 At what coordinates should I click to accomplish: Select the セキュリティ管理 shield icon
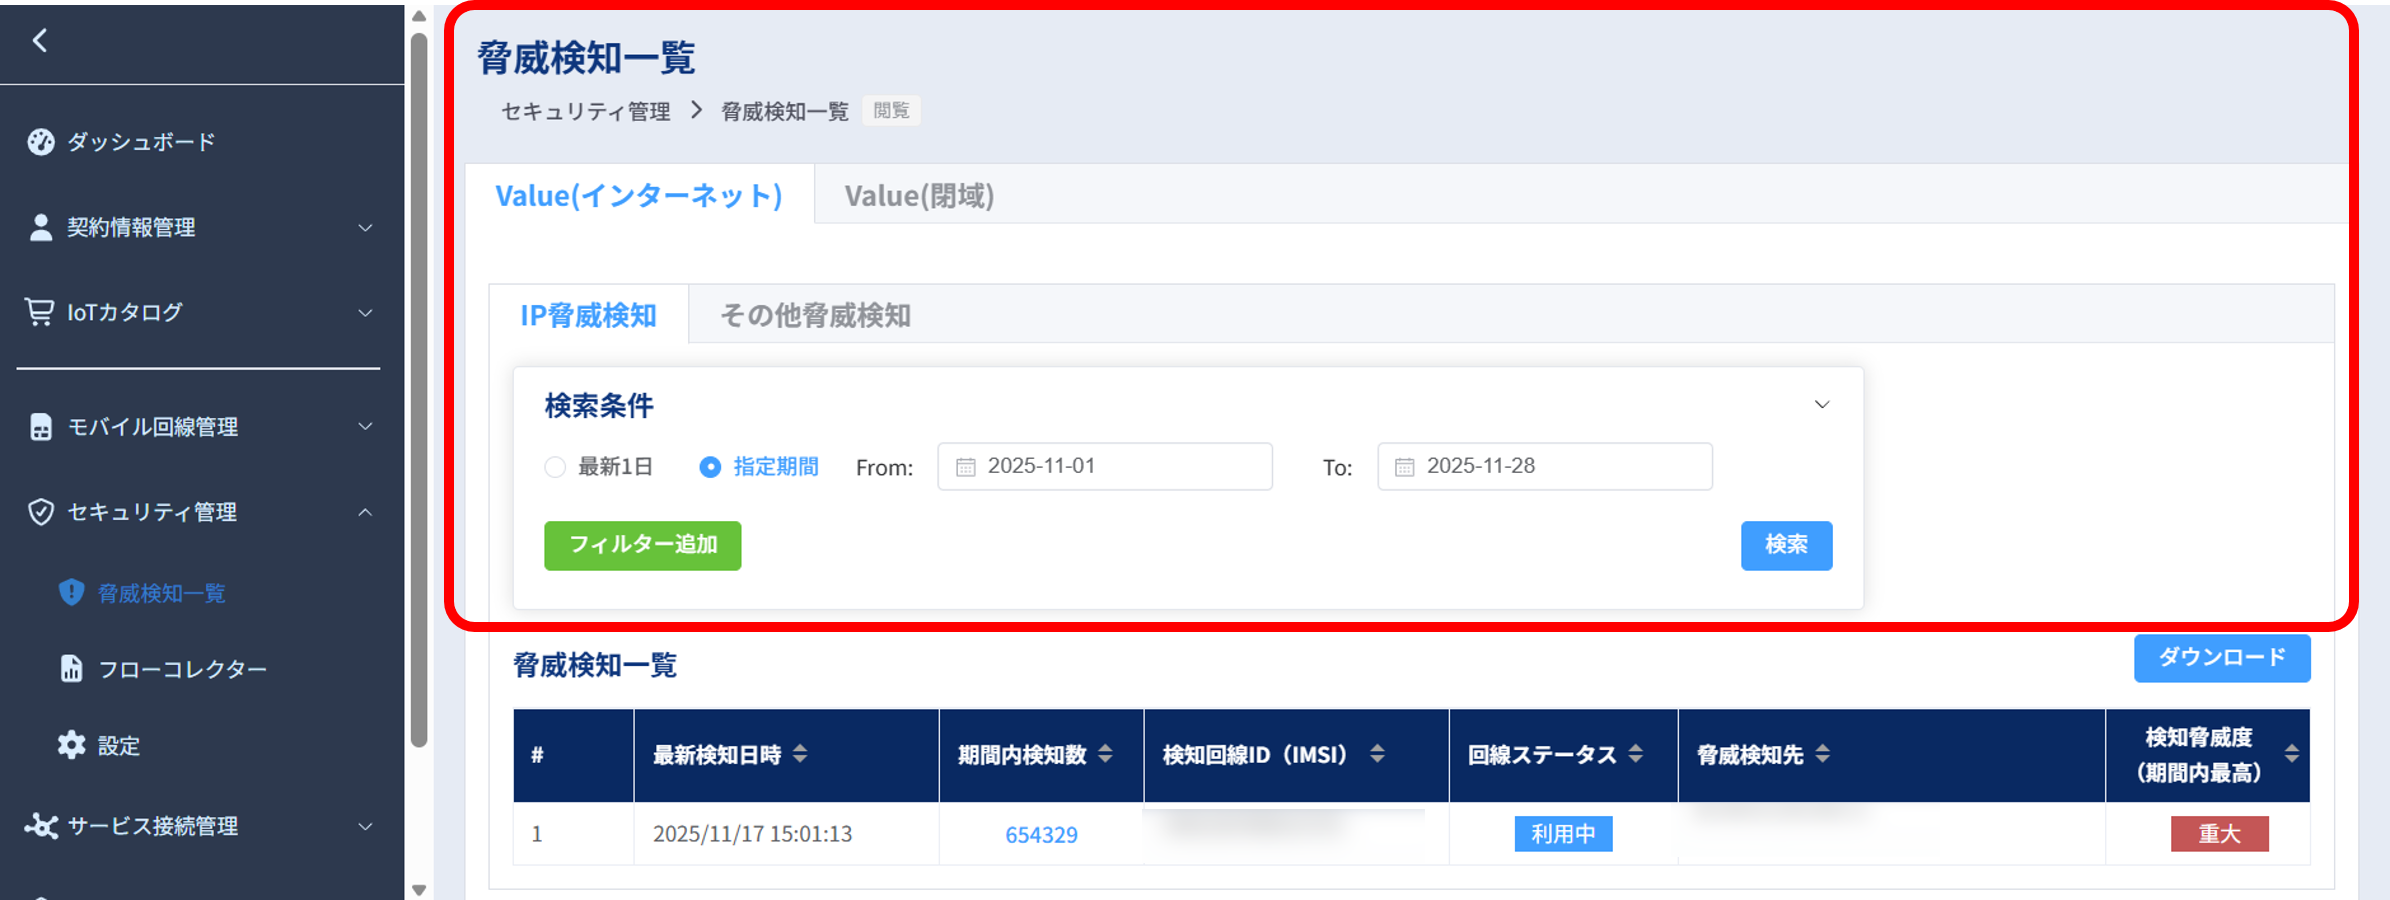(40, 512)
